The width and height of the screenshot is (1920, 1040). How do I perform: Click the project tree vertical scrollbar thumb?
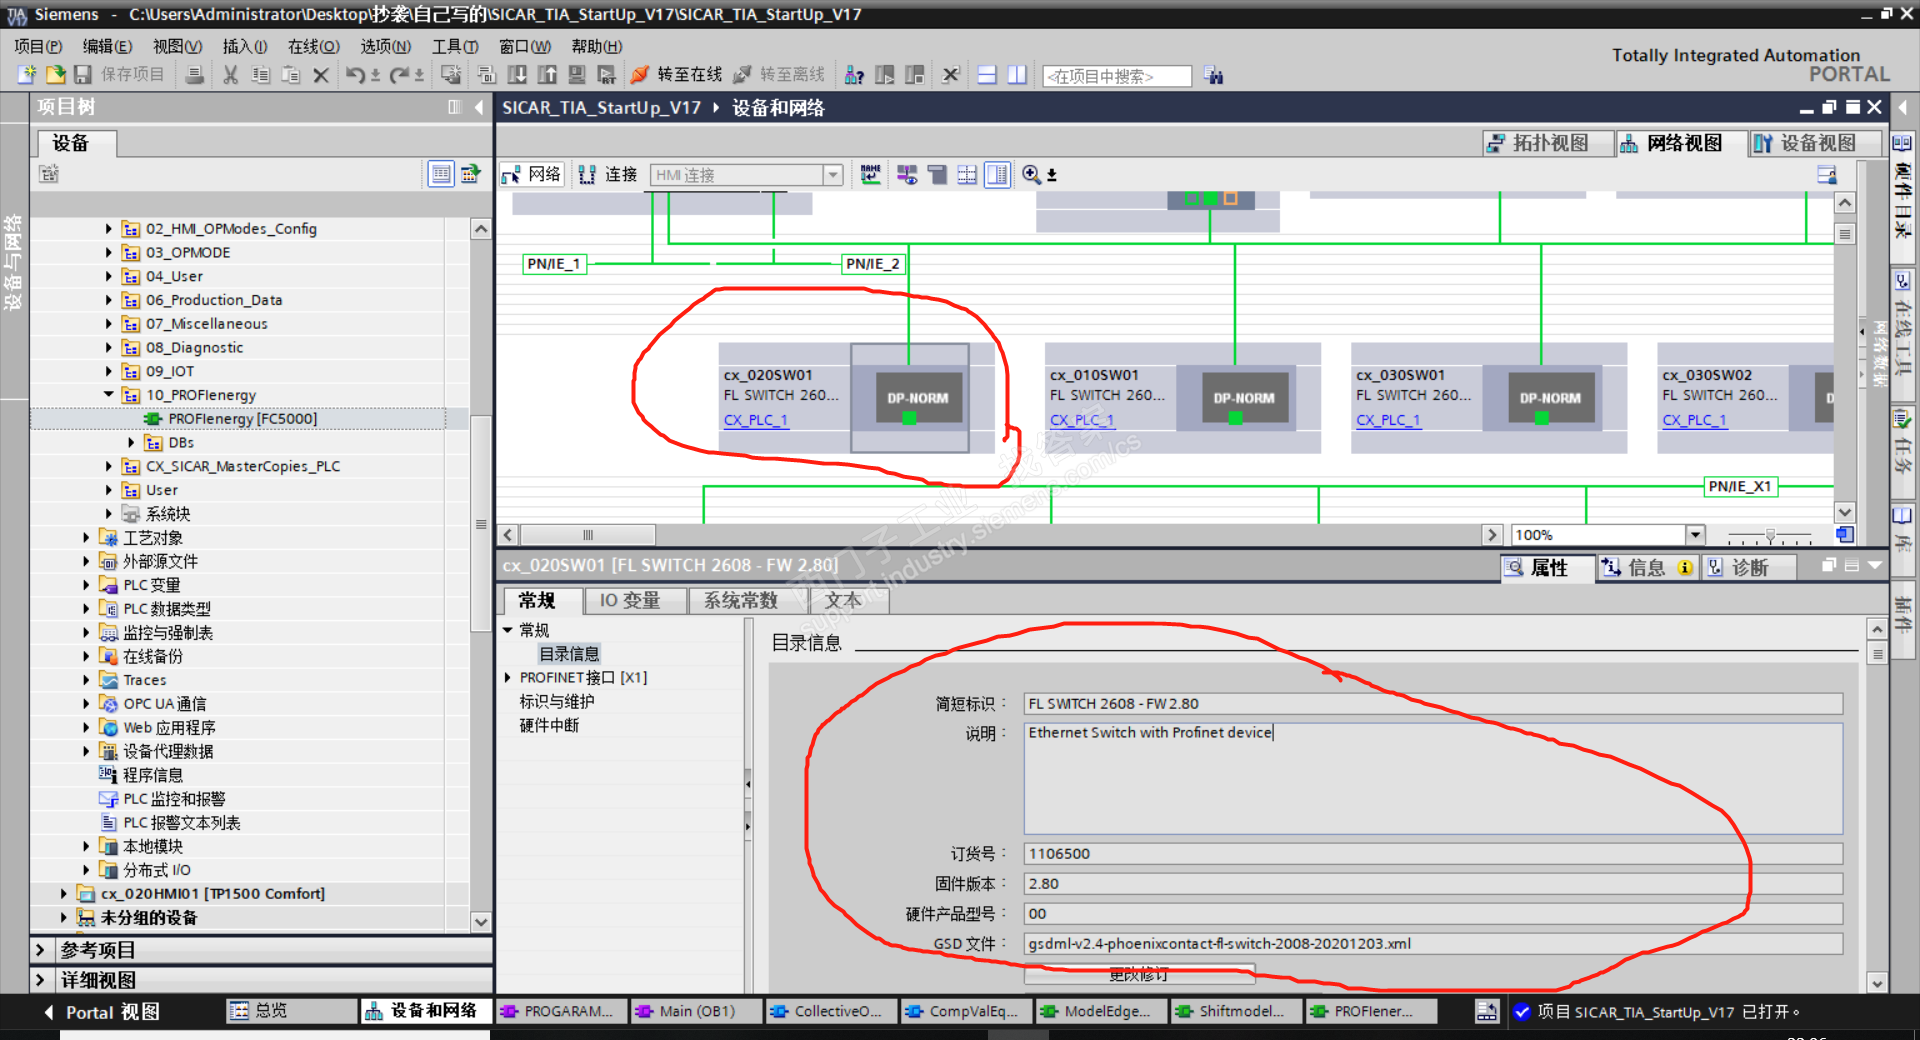481,524
